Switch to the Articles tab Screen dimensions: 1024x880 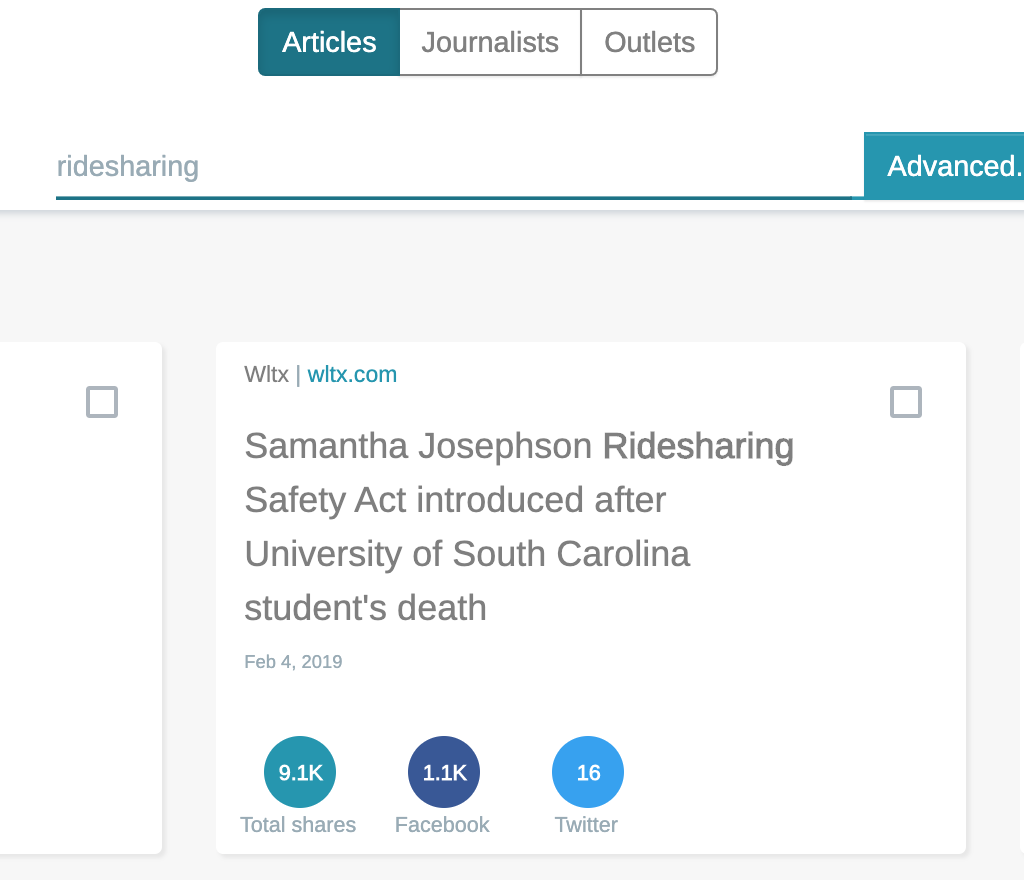pos(329,42)
